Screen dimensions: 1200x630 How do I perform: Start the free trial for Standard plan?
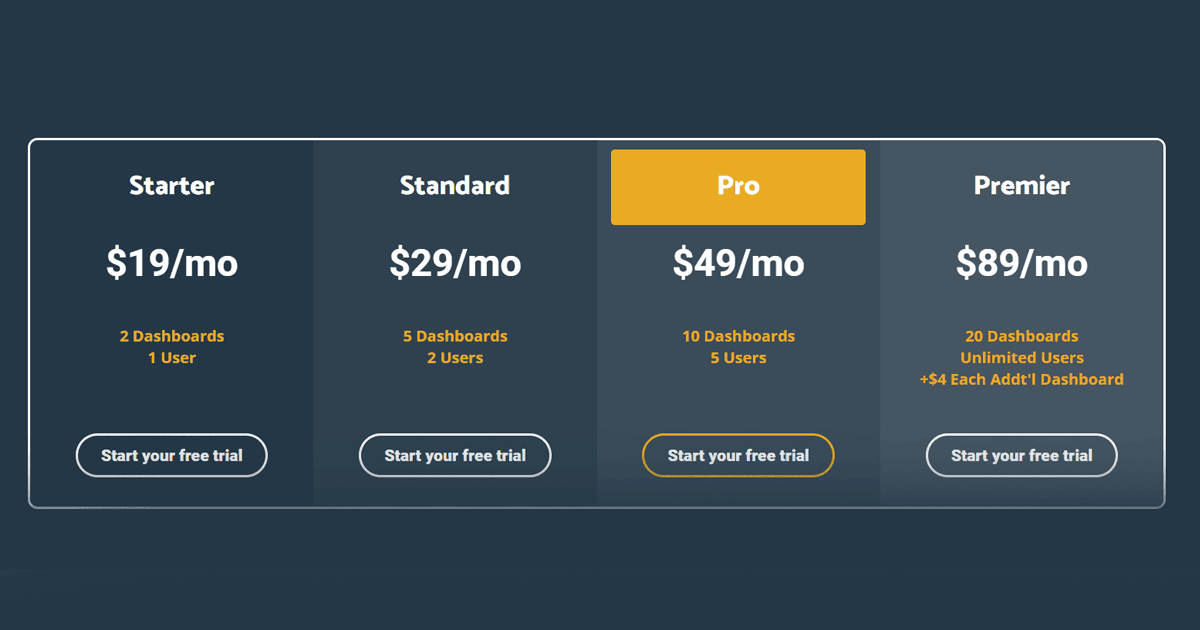[x=455, y=455]
